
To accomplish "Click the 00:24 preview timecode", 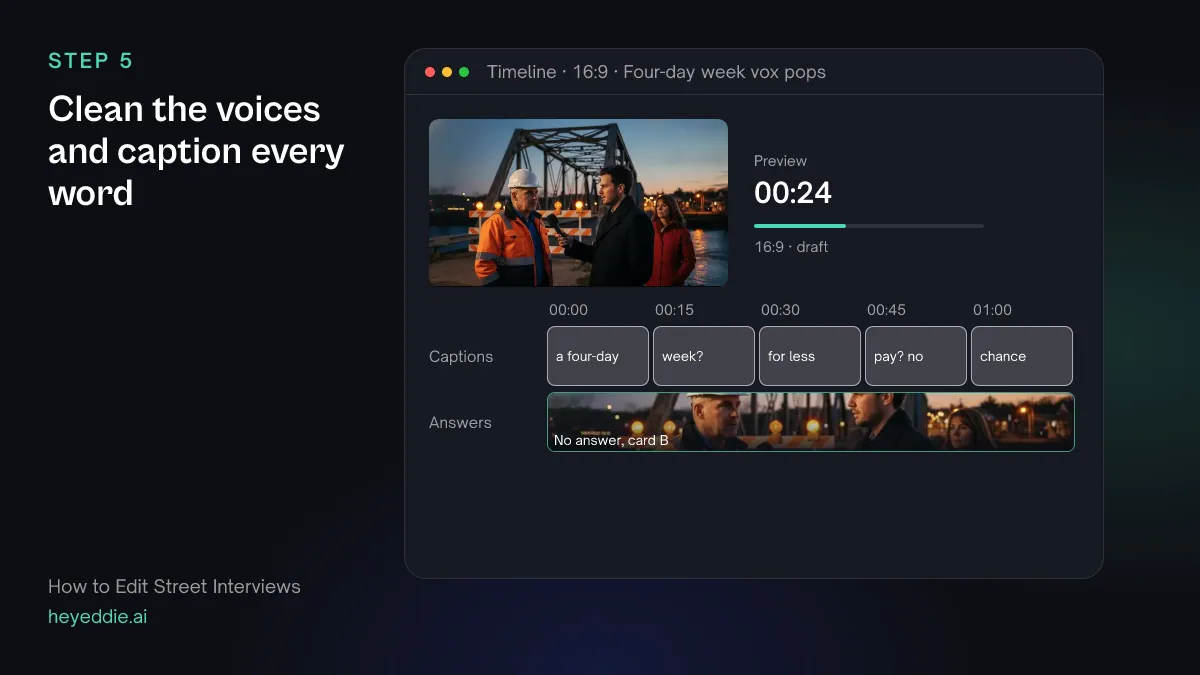I will coord(793,192).
